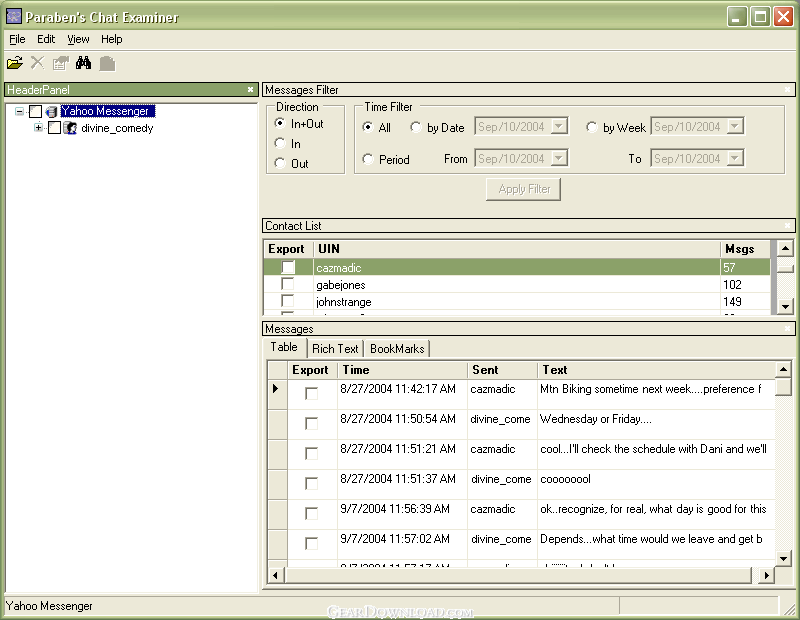Click the Apply Filter button
The image size is (800, 620).
pyautogui.click(x=523, y=189)
